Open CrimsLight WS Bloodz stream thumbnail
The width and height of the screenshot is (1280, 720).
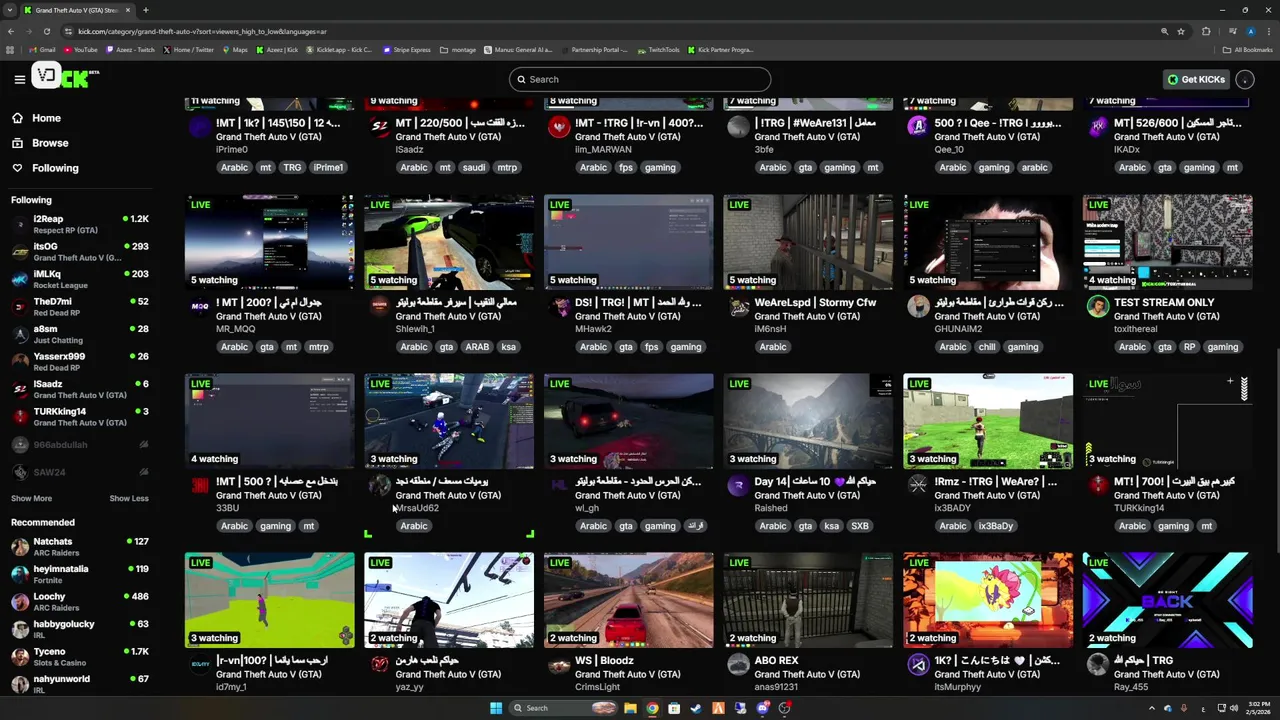pyautogui.click(x=629, y=600)
